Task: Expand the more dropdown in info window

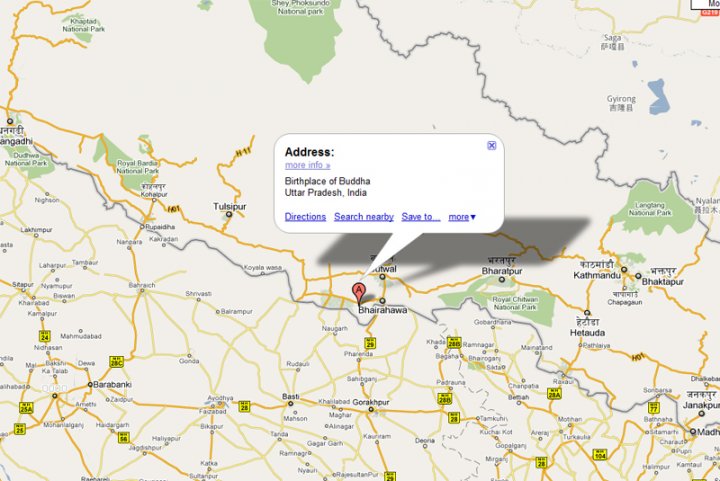Action: tap(462, 217)
